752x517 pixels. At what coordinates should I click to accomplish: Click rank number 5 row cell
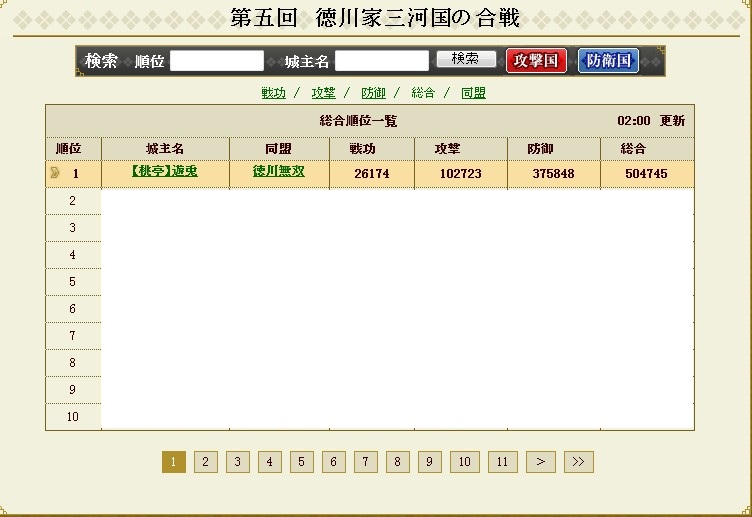click(x=73, y=282)
